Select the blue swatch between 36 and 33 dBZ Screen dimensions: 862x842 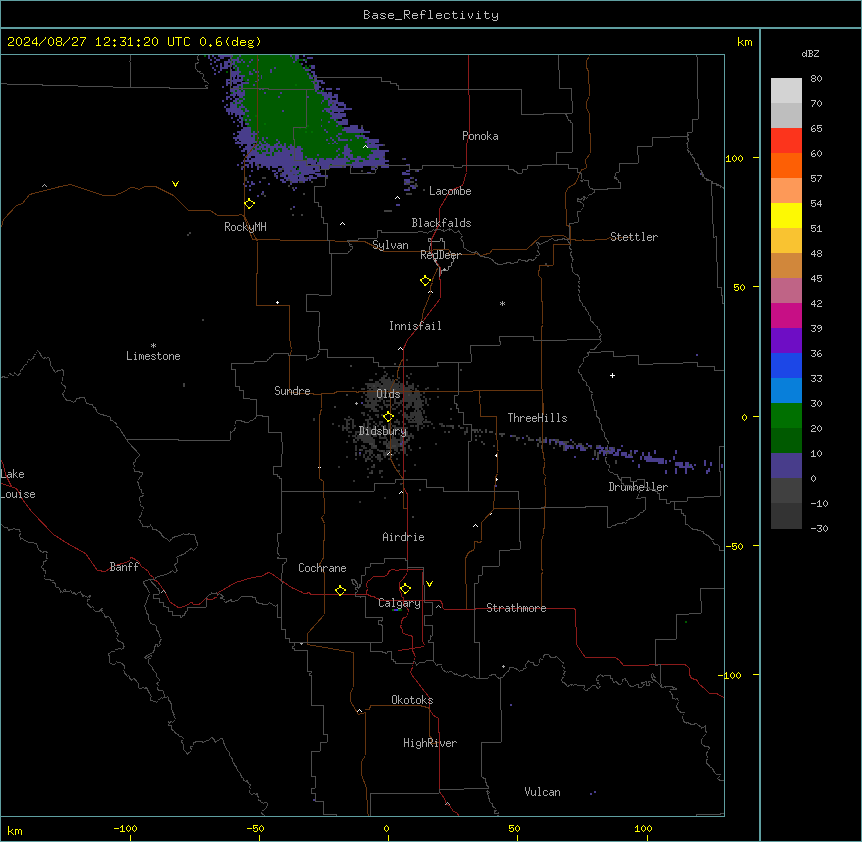pos(786,365)
